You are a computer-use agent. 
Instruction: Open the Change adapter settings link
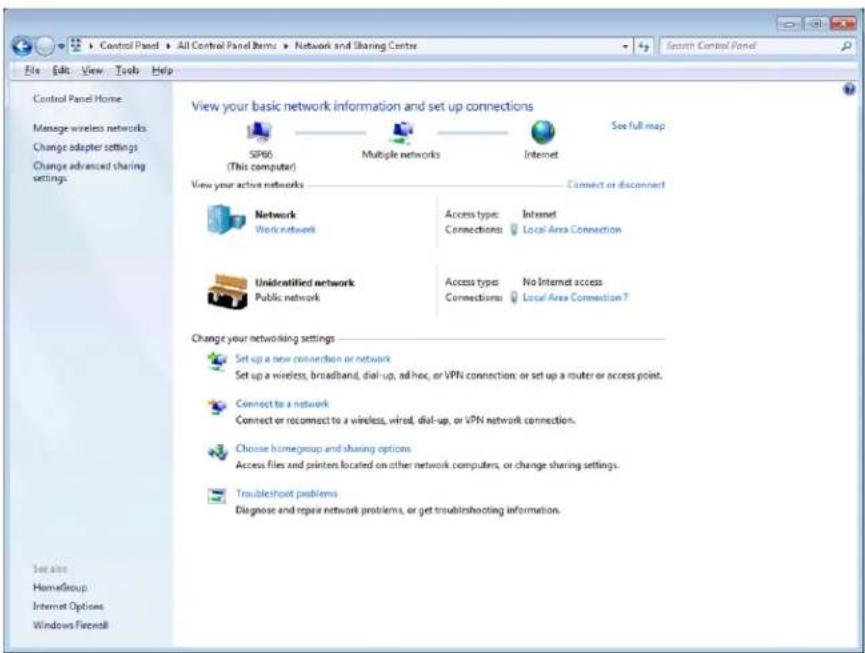click(85, 147)
